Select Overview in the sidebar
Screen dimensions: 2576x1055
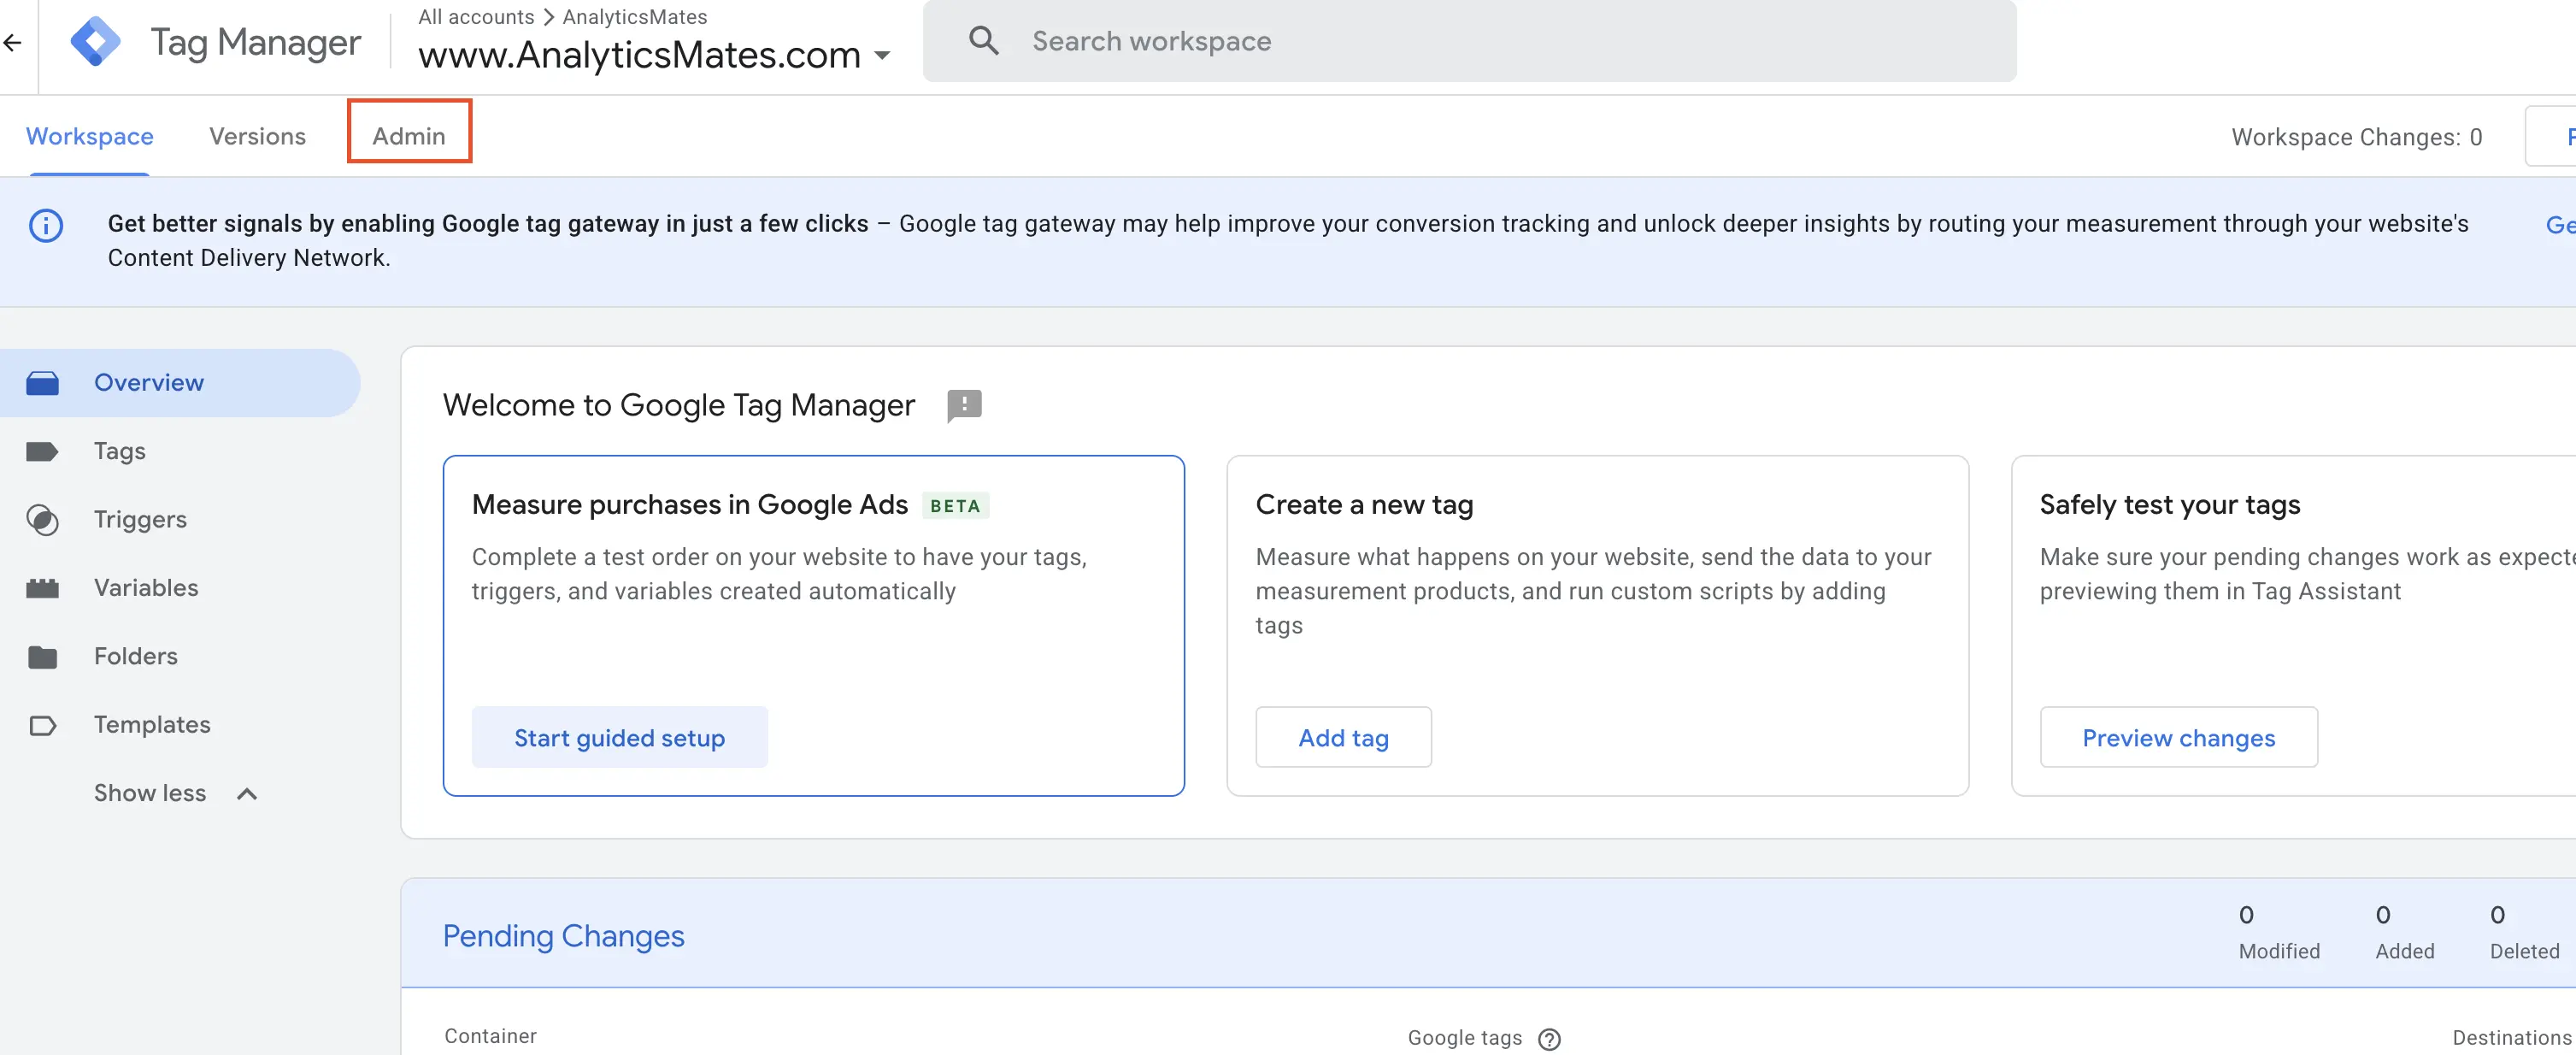click(x=180, y=383)
